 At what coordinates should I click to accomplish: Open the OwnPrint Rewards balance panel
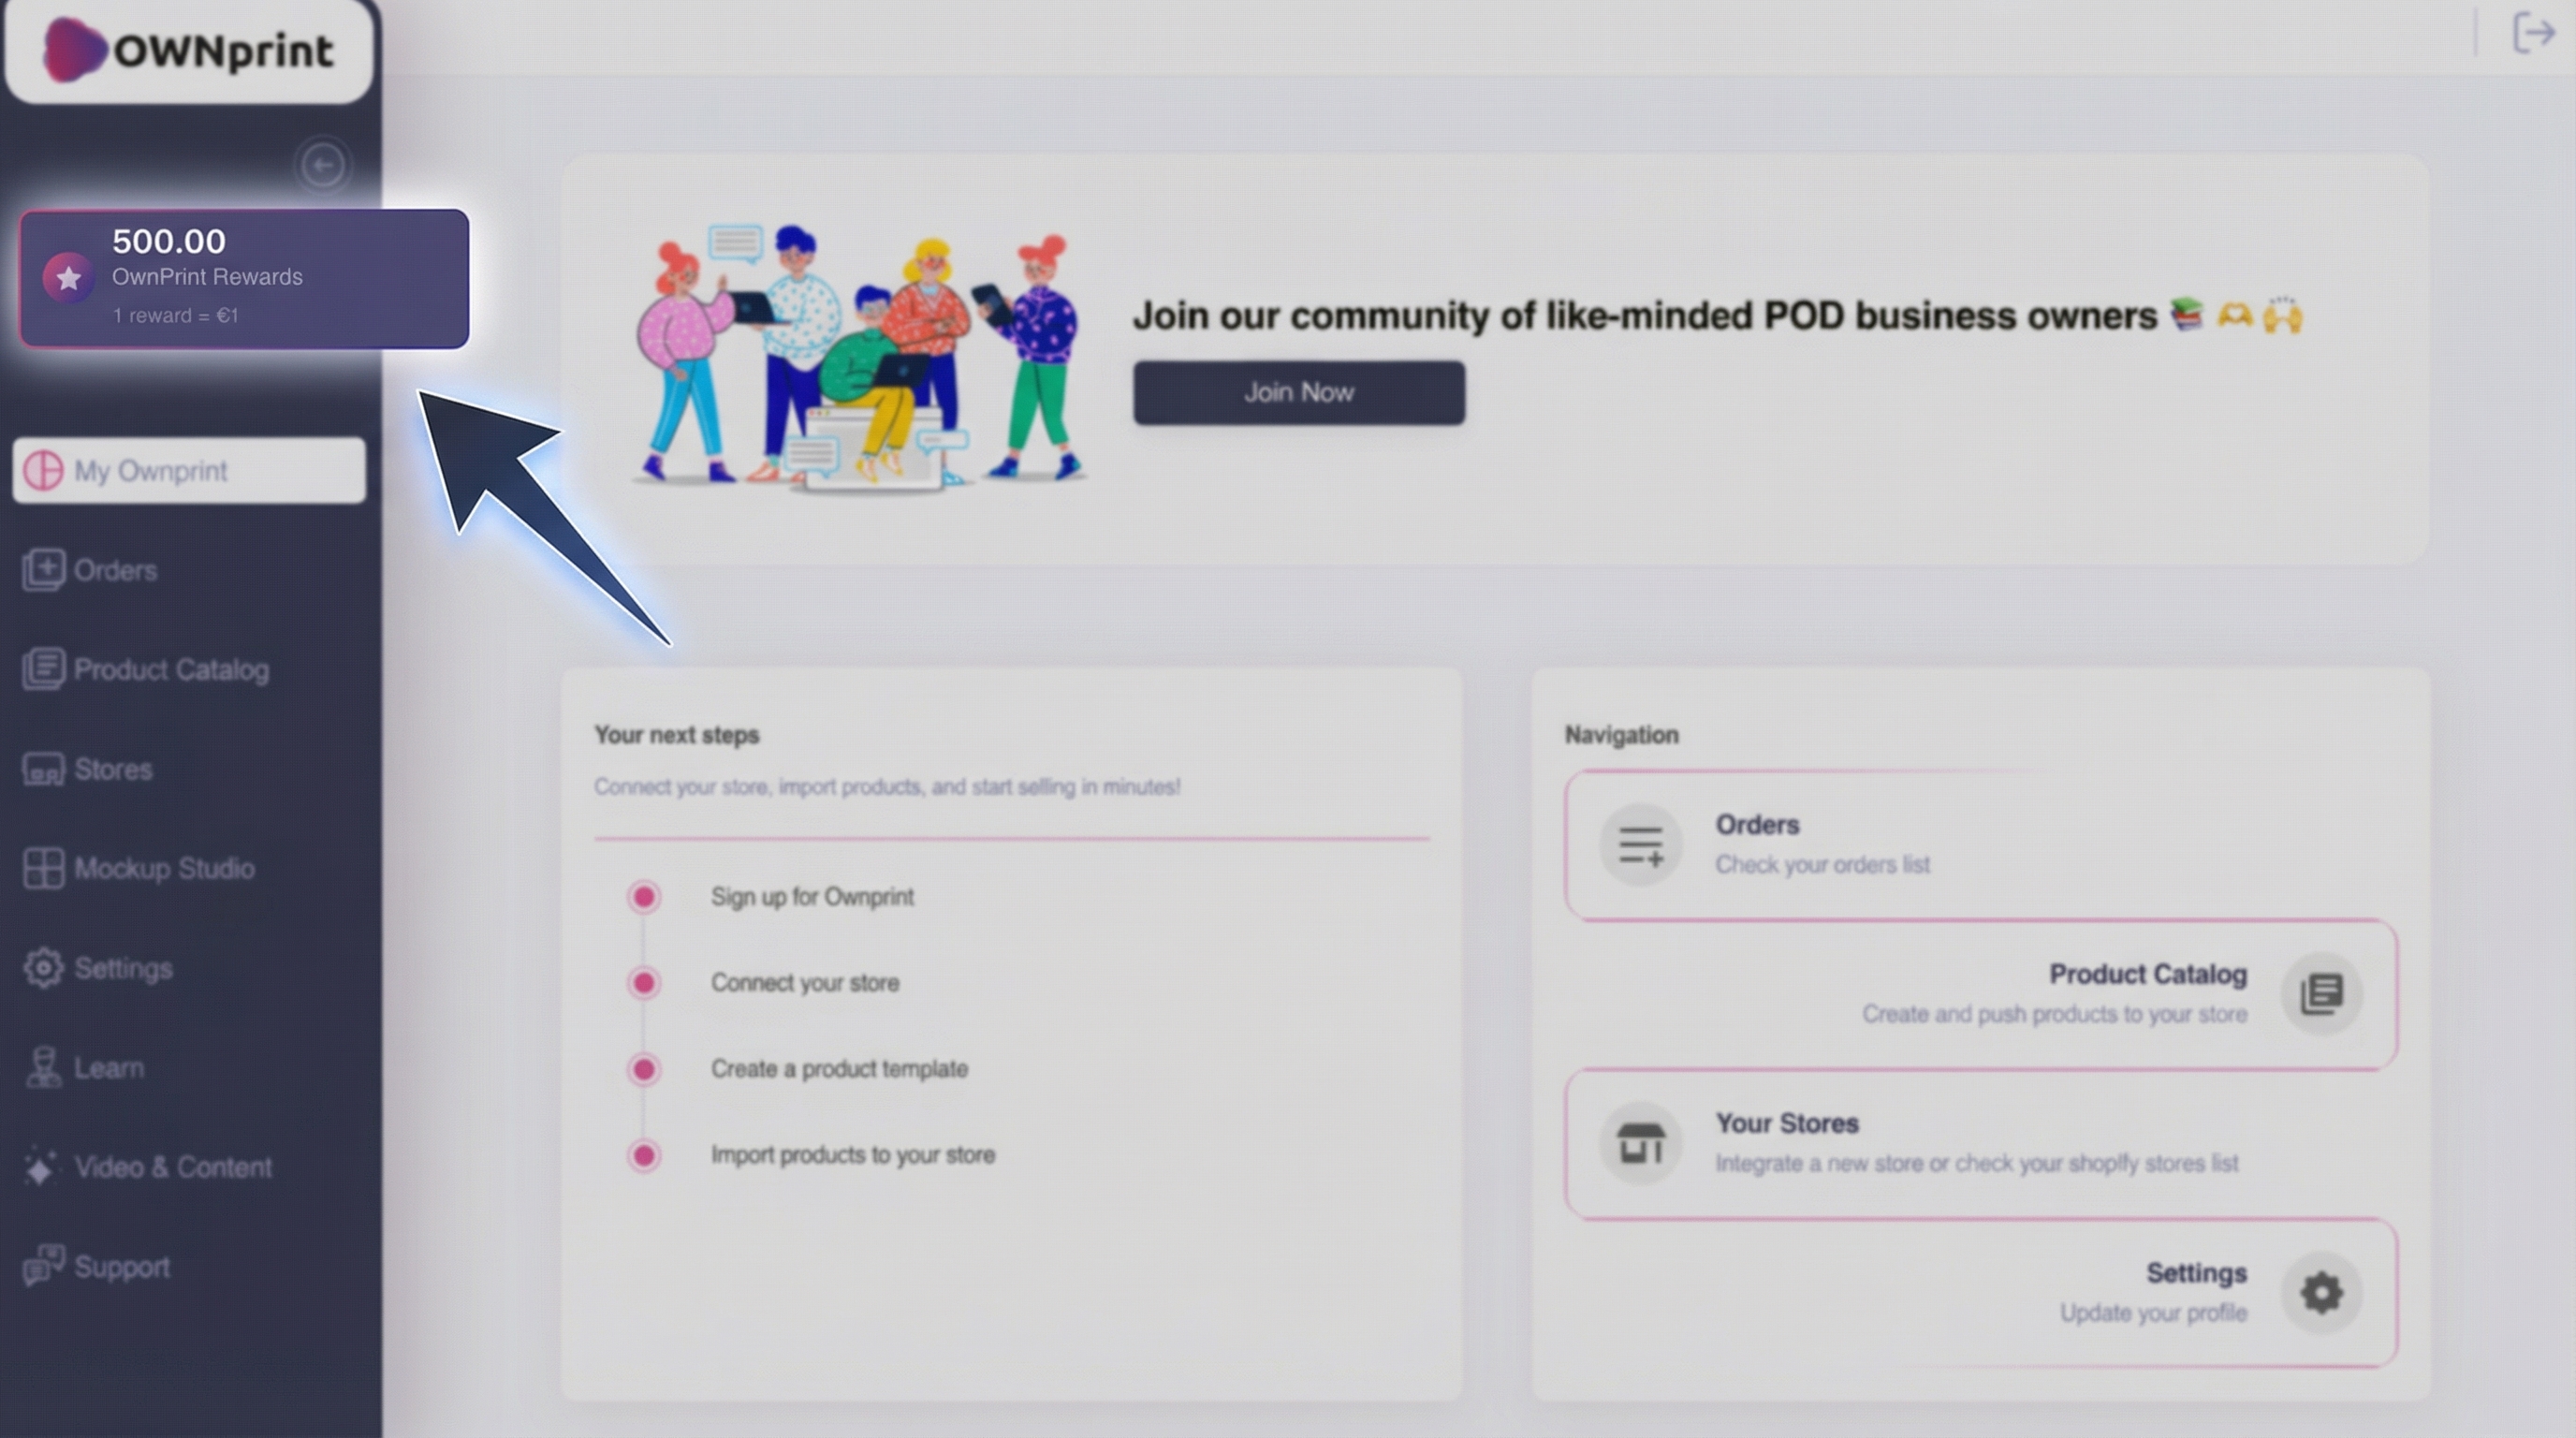tap(244, 277)
